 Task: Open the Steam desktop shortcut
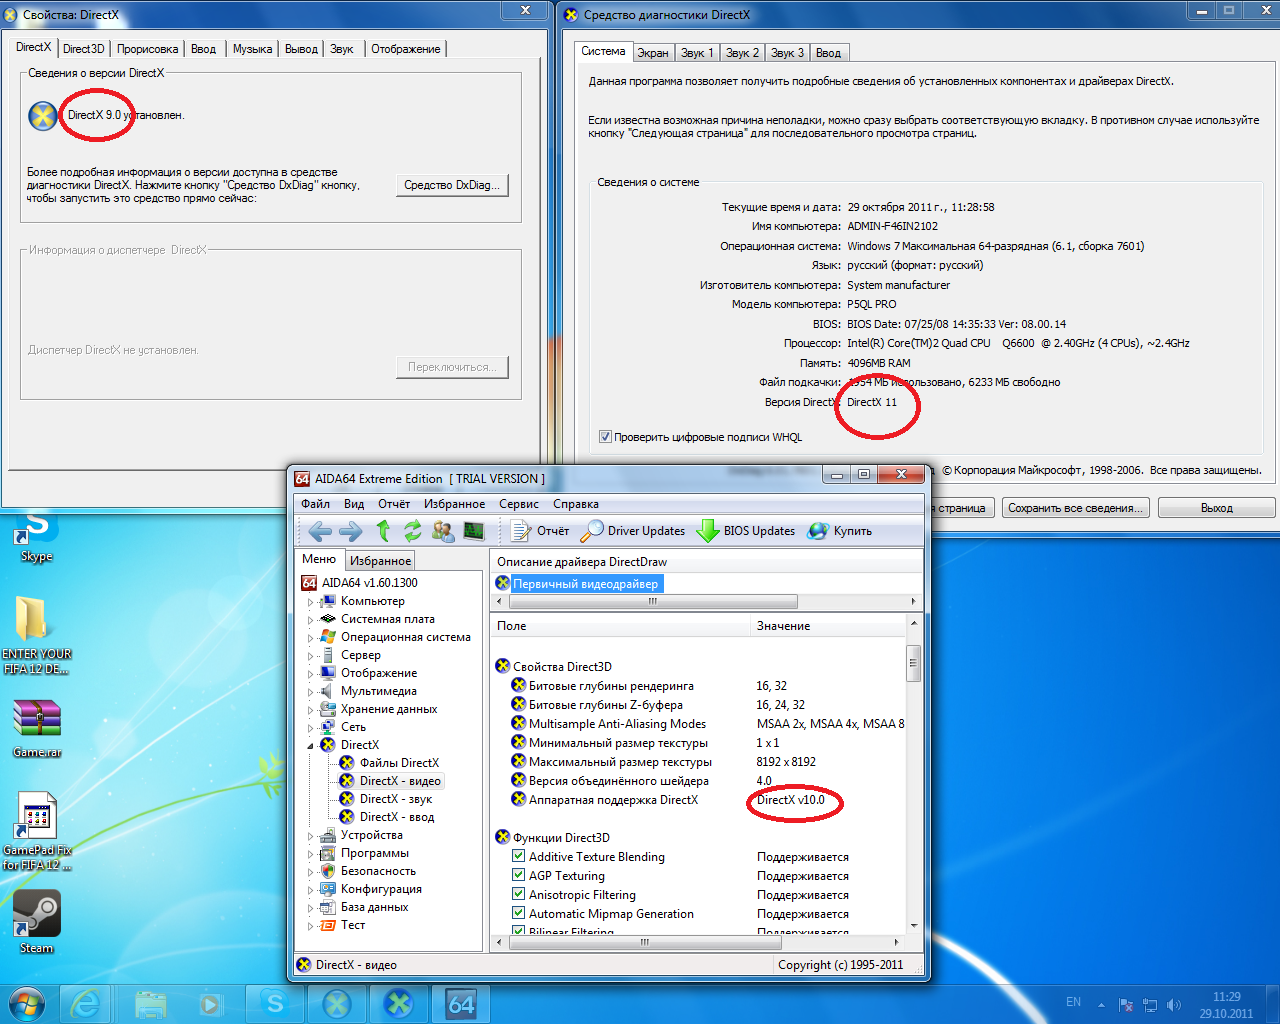click(36, 920)
